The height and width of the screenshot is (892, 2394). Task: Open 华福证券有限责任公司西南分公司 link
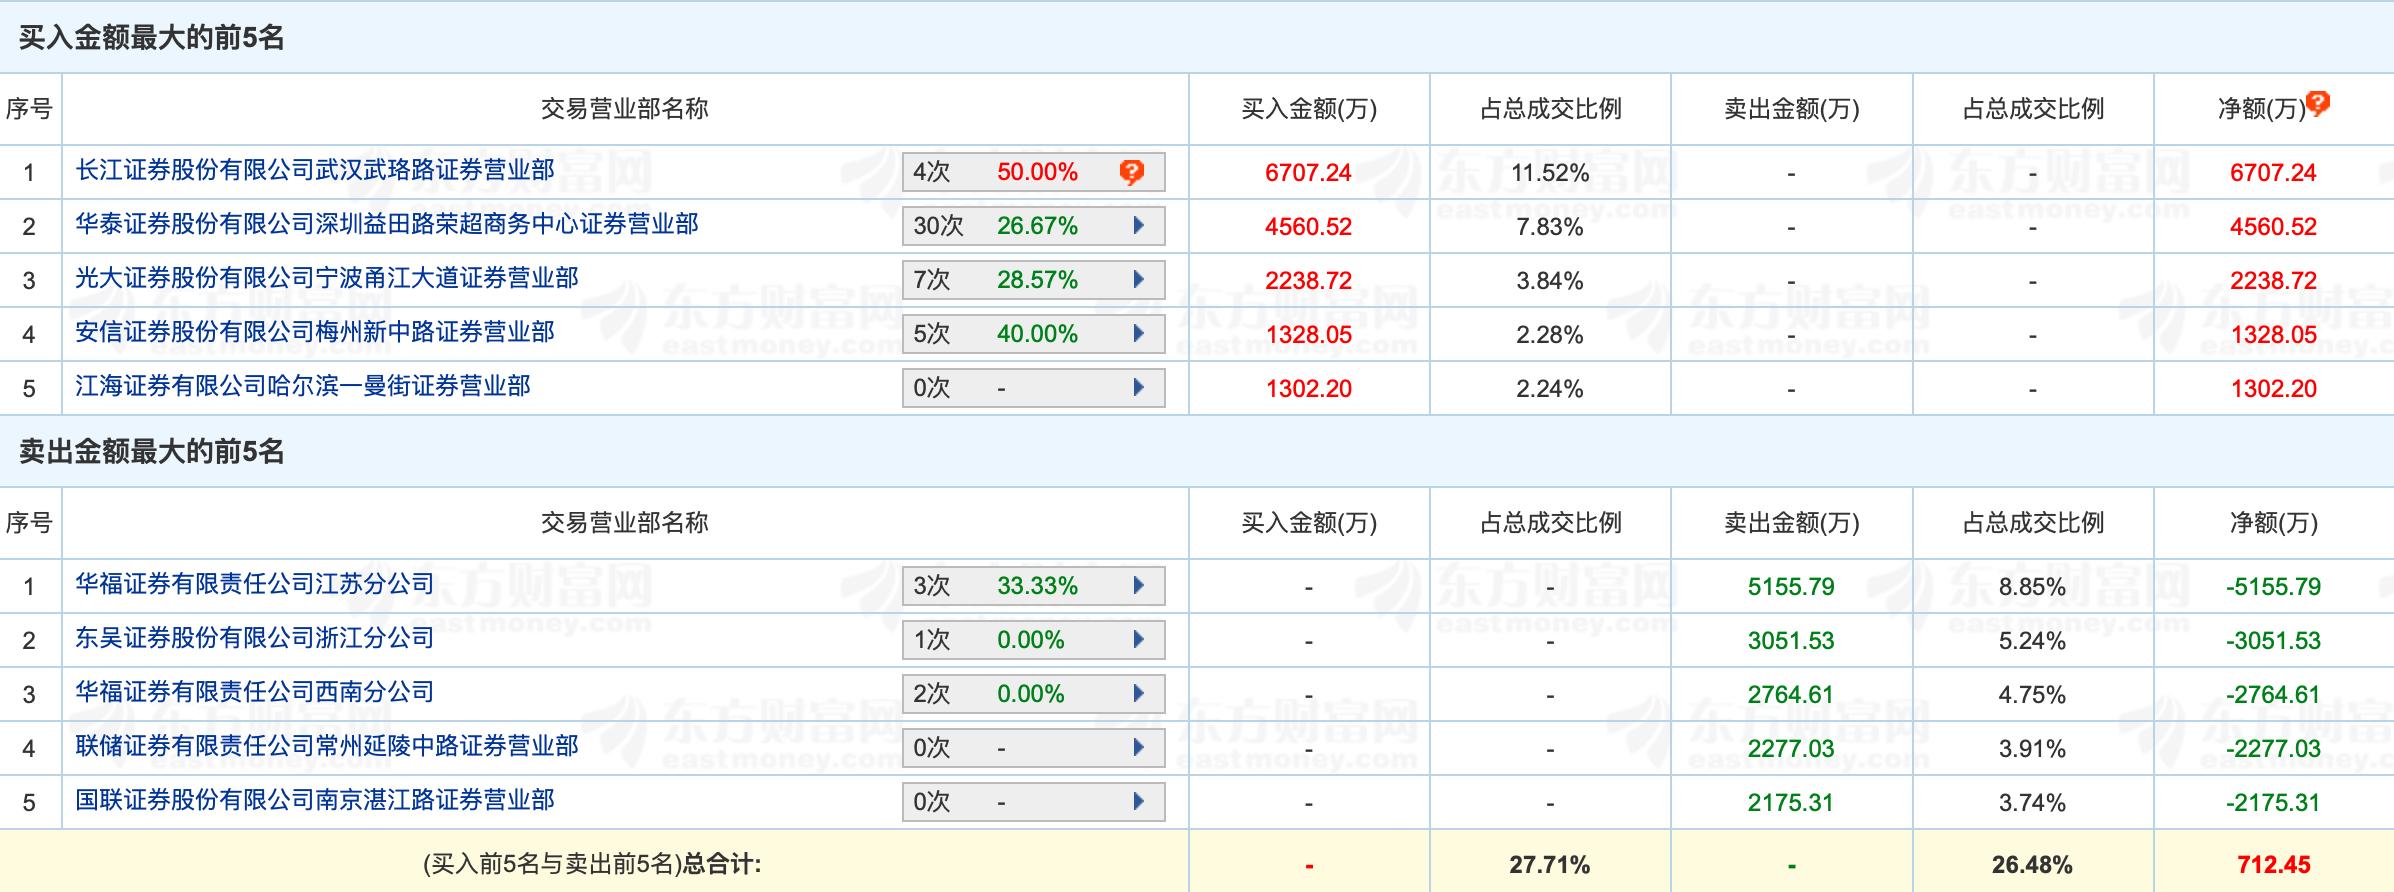(255, 692)
